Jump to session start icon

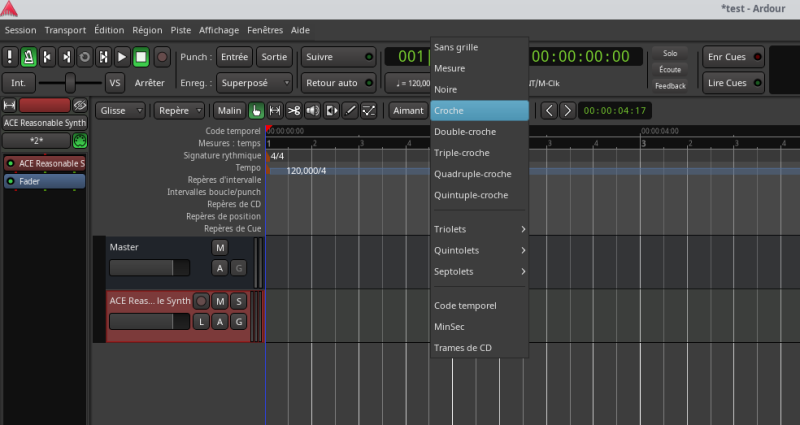coord(47,57)
